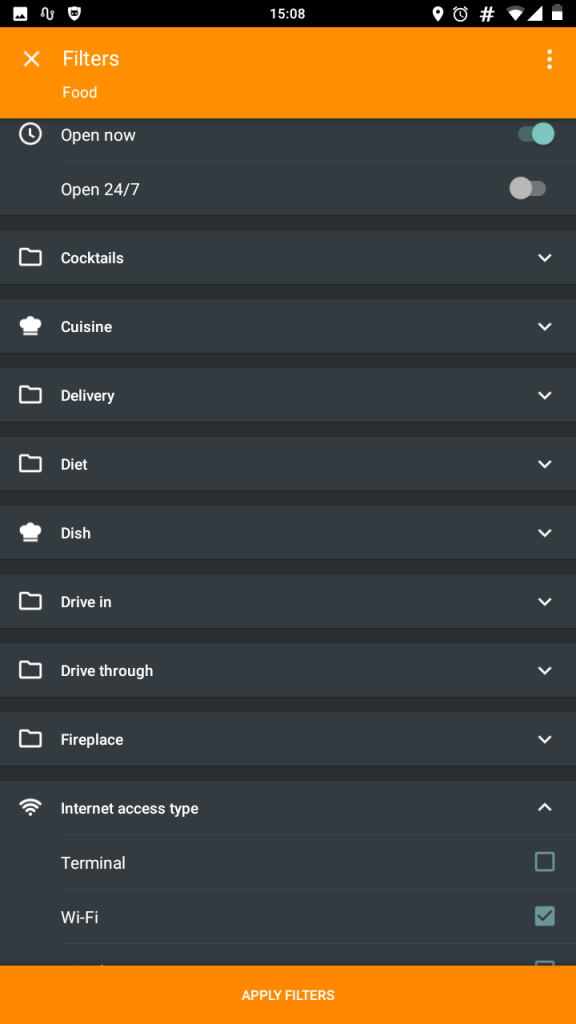Expand the Drive through chevron
Image resolution: width=576 pixels, height=1024 pixels.
(545, 670)
